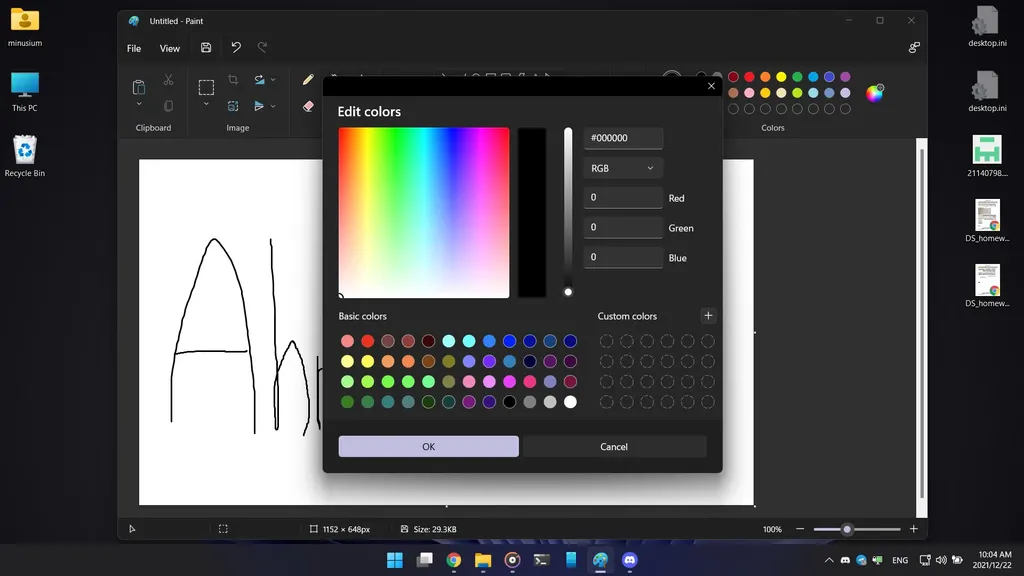Click the Undo arrow icon
This screenshot has height=576, width=1024.
[236, 48]
